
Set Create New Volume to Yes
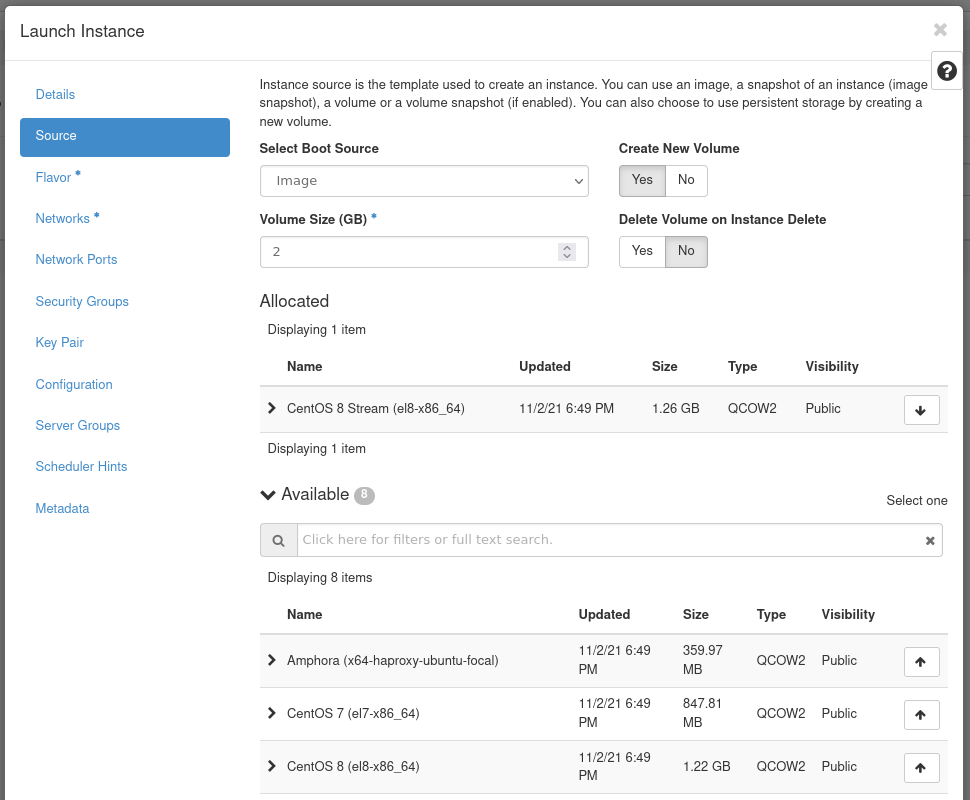pyautogui.click(x=642, y=180)
